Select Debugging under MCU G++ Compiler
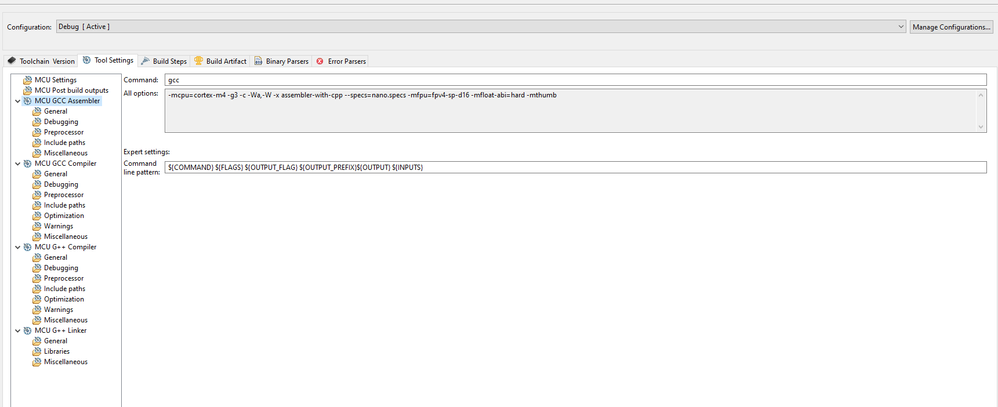 (61, 268)
